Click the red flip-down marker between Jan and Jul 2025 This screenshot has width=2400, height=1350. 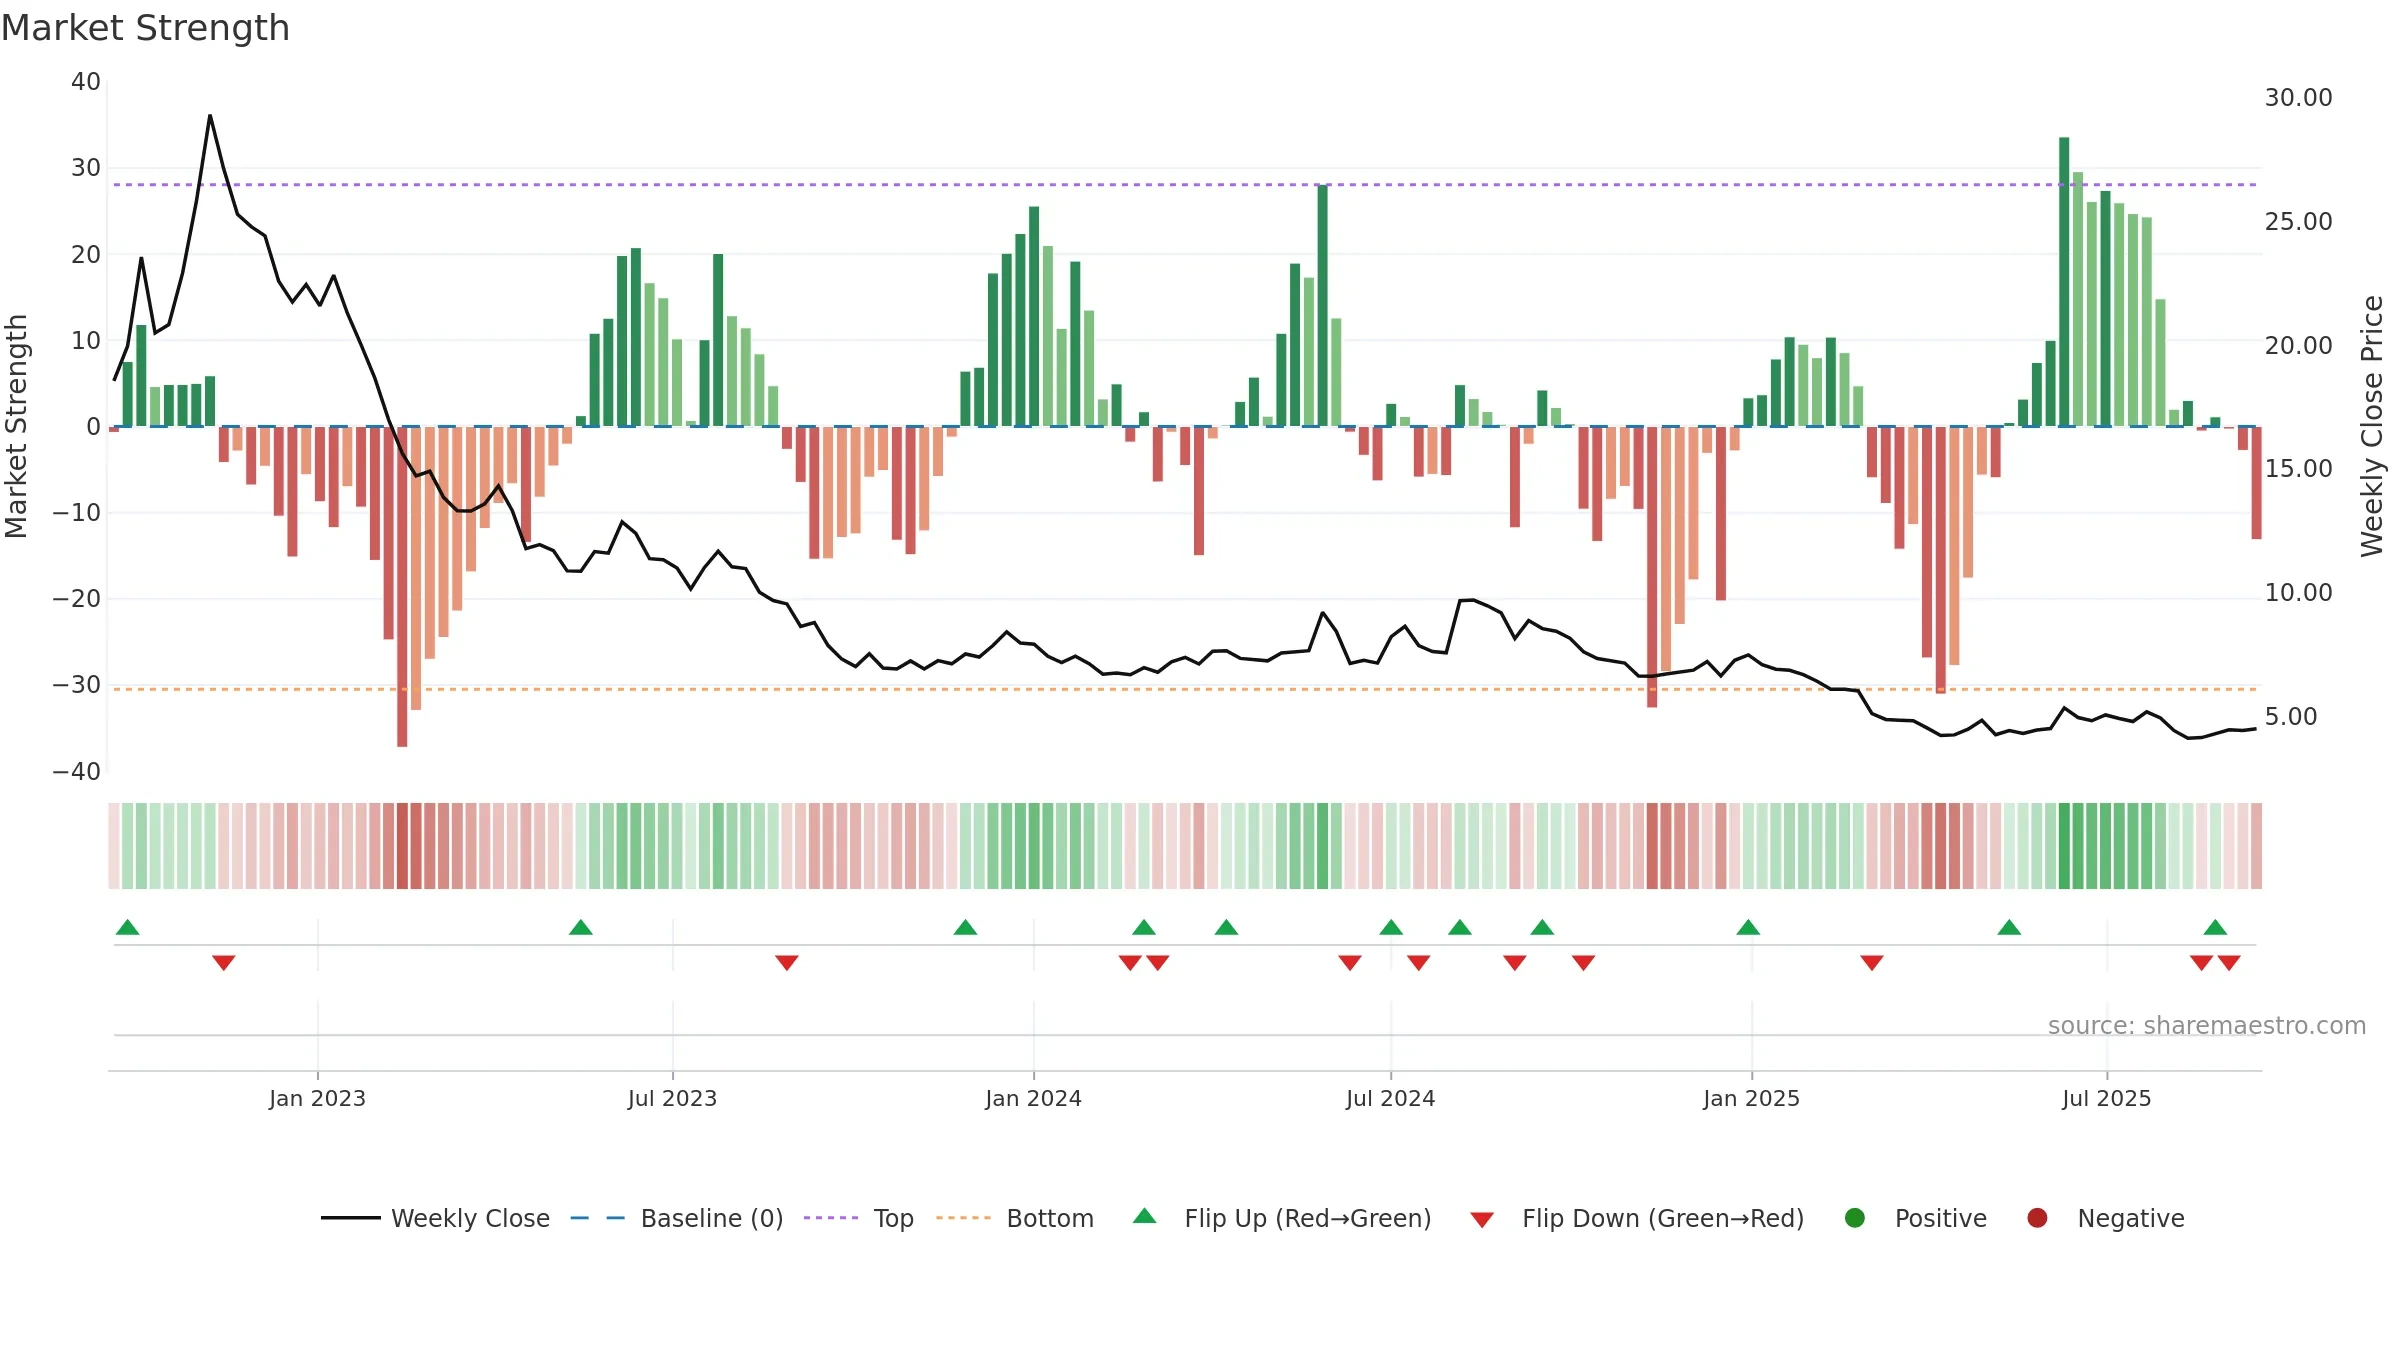1872,963
